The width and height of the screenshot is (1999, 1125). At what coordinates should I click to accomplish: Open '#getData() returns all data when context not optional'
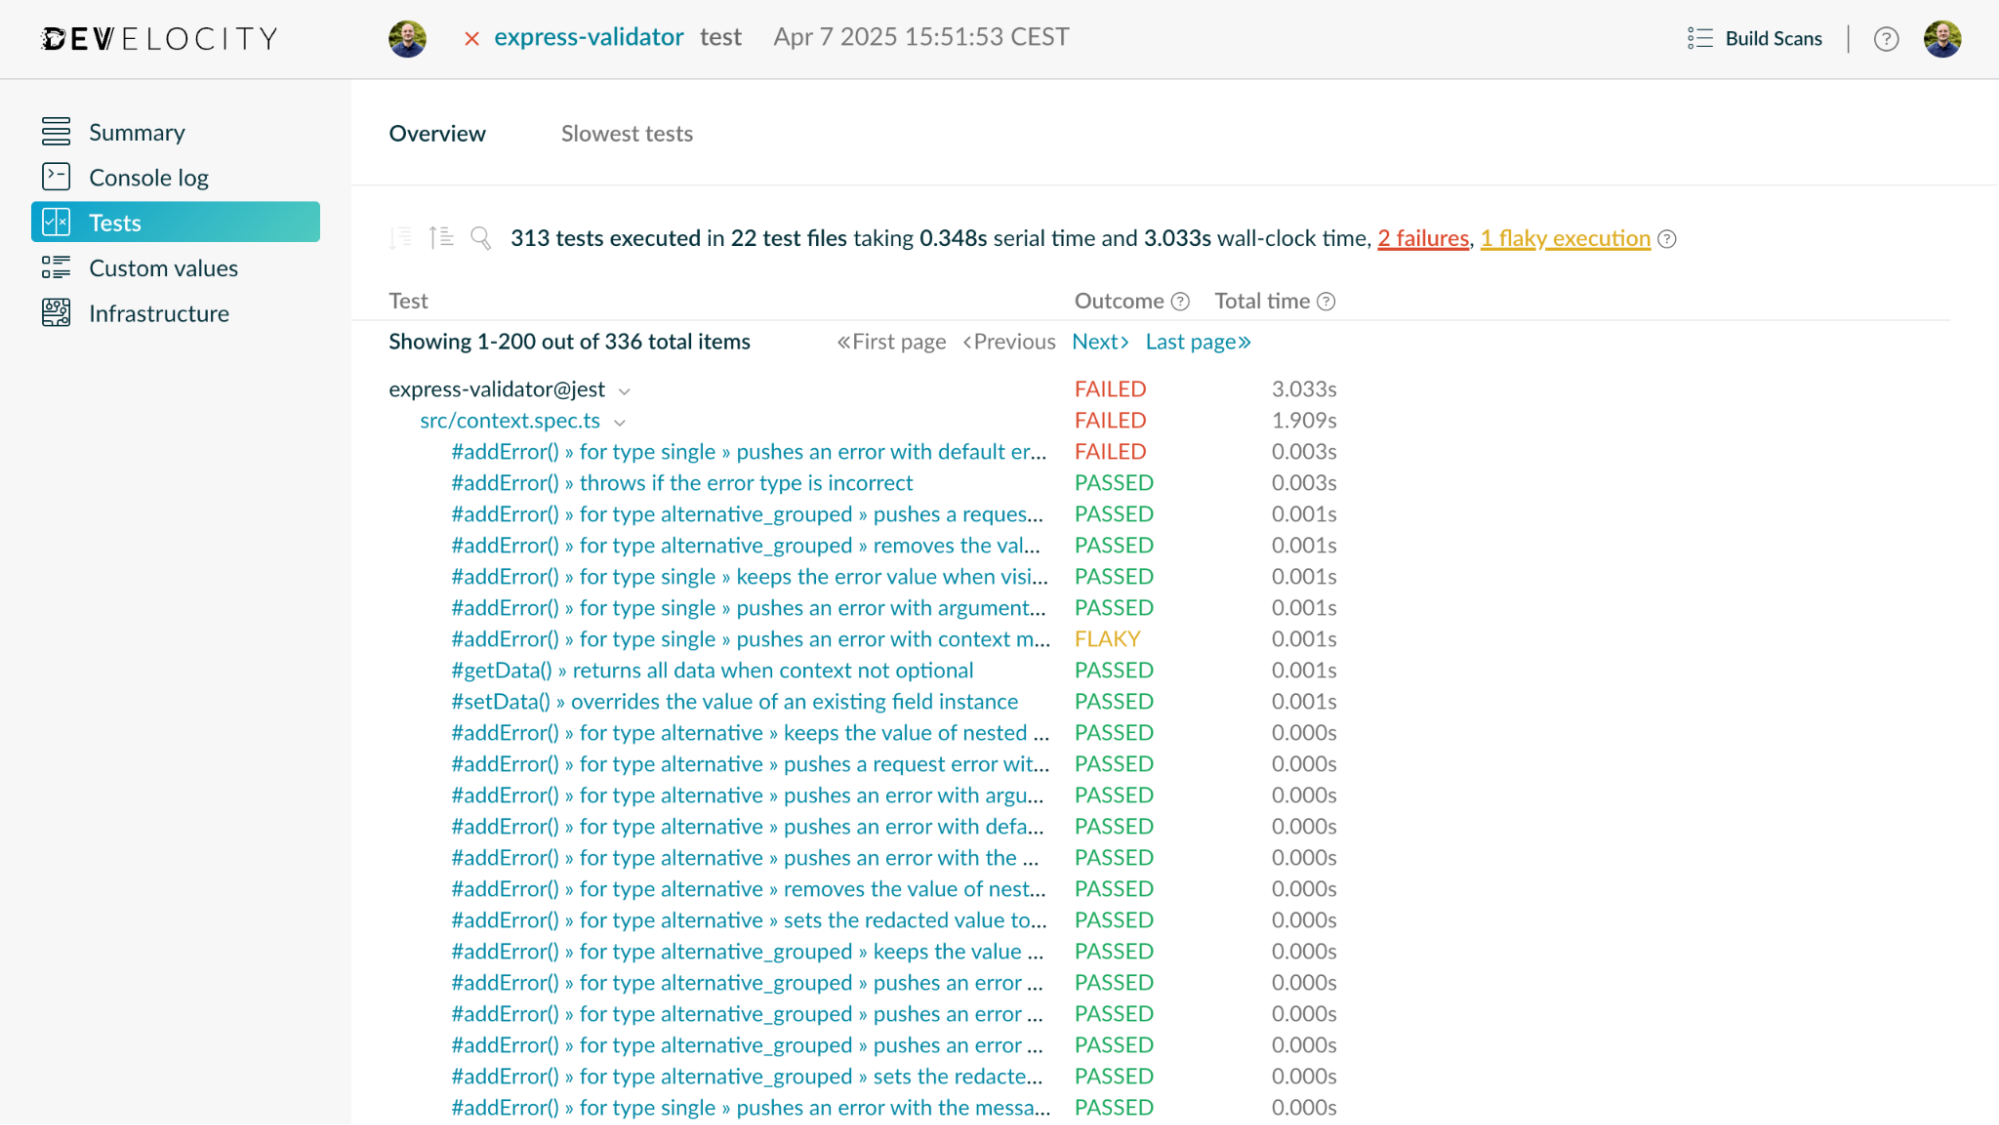point(712,670)
